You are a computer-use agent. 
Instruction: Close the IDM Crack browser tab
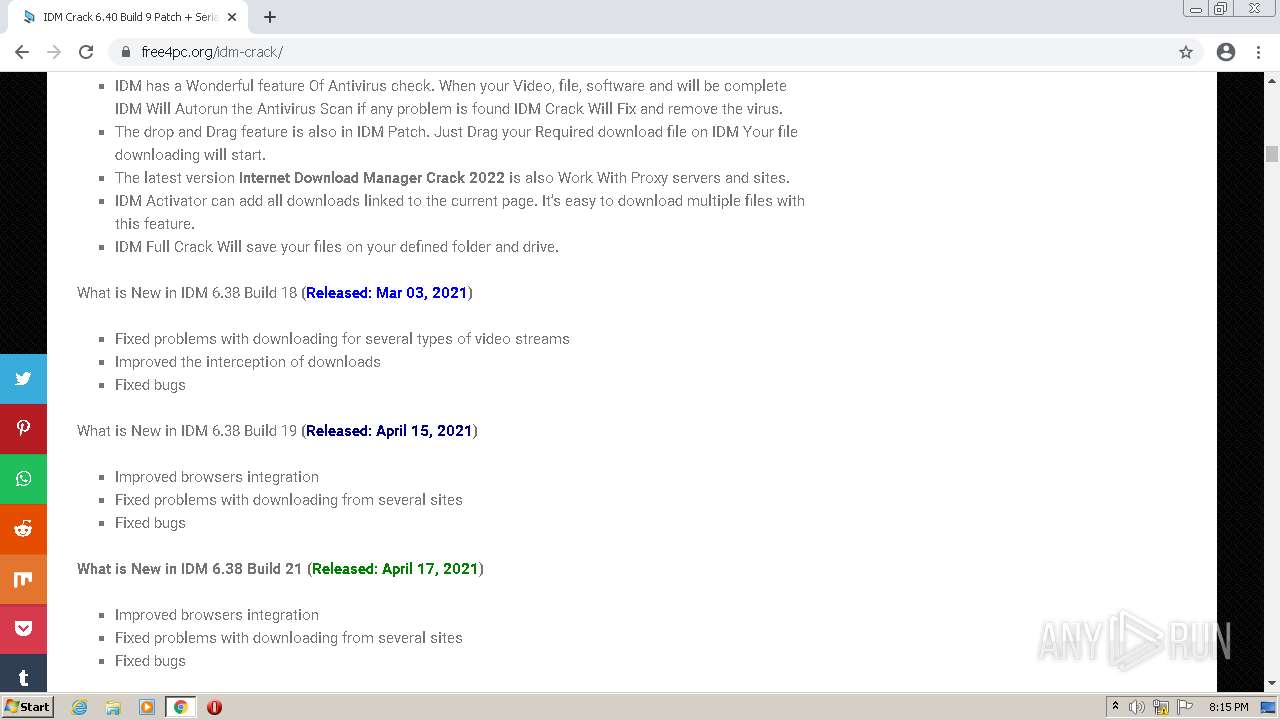(233, 17)
